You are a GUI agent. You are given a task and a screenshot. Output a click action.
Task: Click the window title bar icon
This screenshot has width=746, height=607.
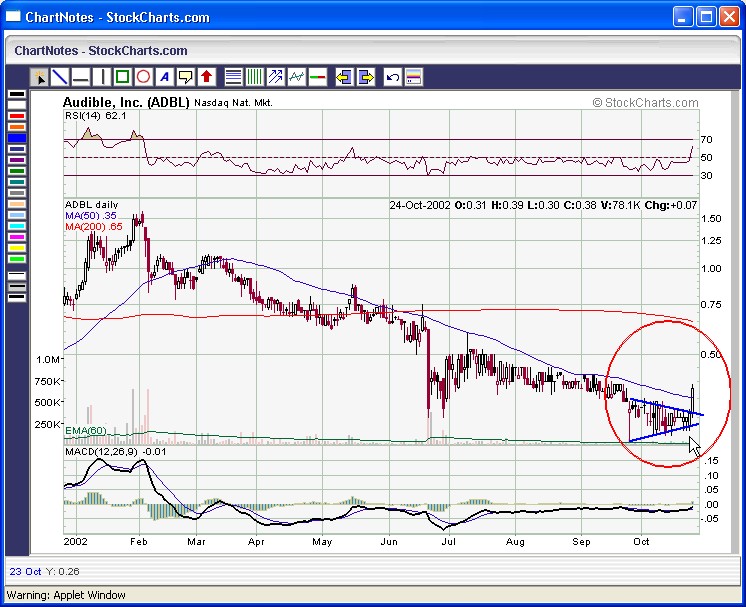point(13,17)
